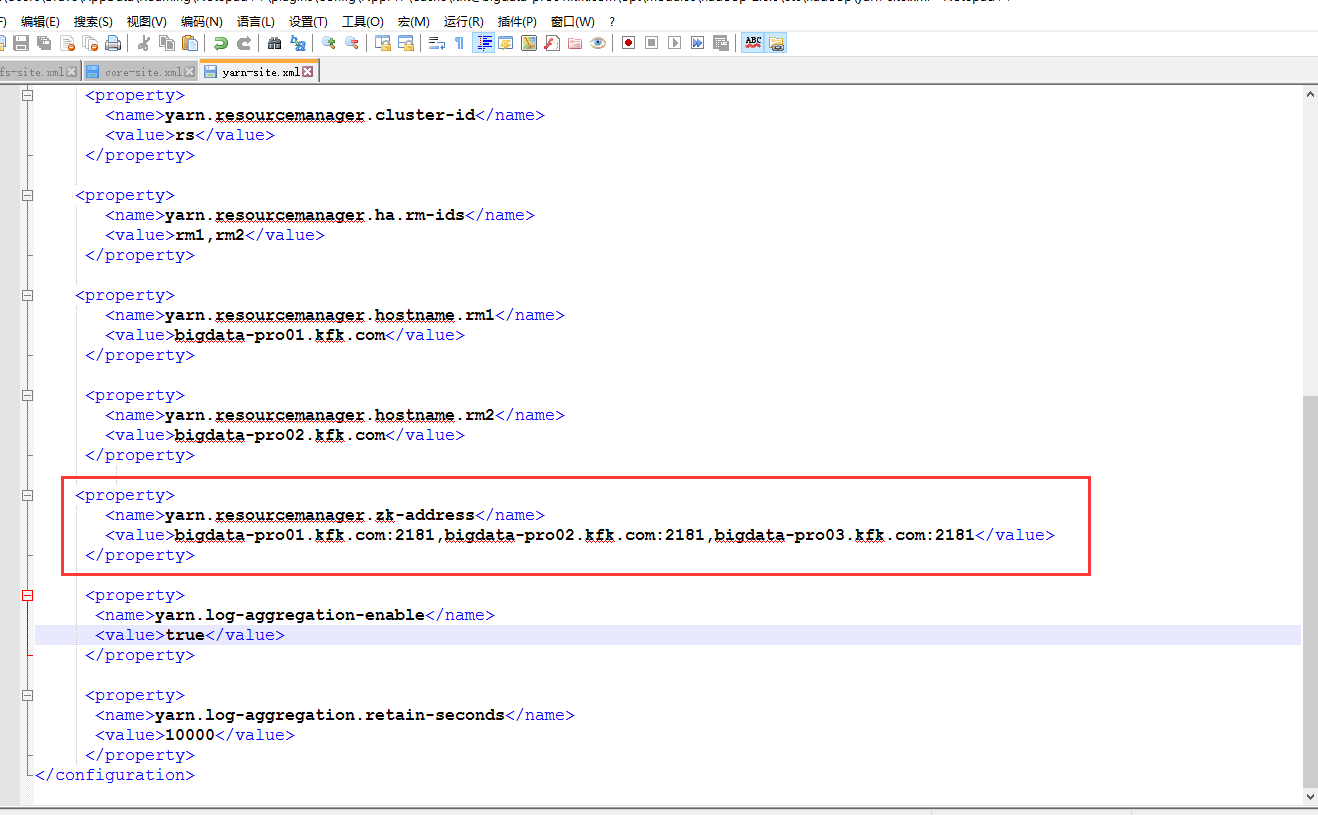1318x815 pixels.
Task: Toggle synchronized vertical scrolling icon
Action: [x=382, y=43]
